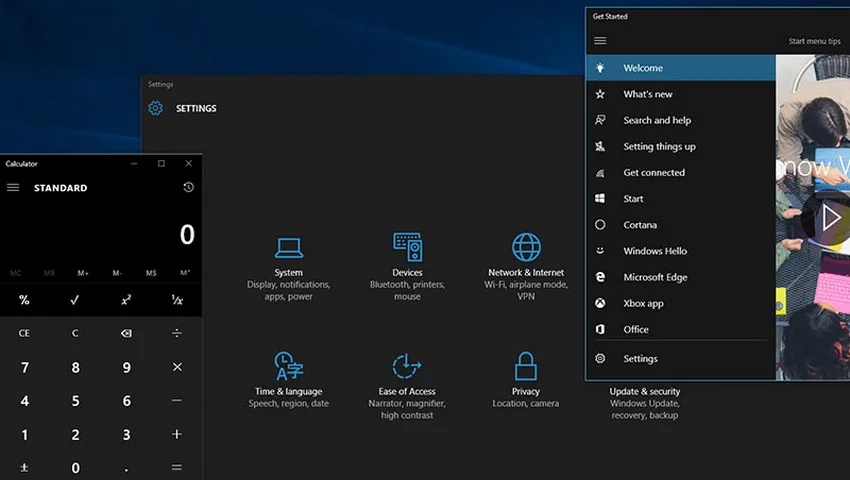The image size is (850, 480).
Task: Select What's new in Get Started
Action: tap(681, 94)
